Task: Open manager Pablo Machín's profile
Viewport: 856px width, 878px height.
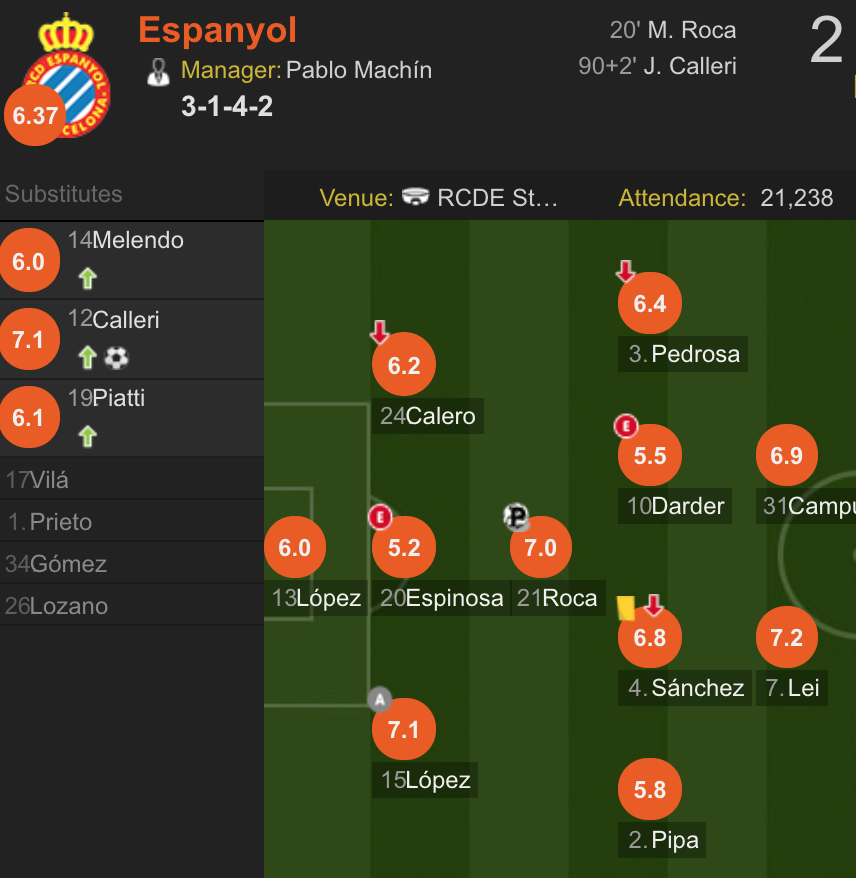Action: tap(359, 71)
